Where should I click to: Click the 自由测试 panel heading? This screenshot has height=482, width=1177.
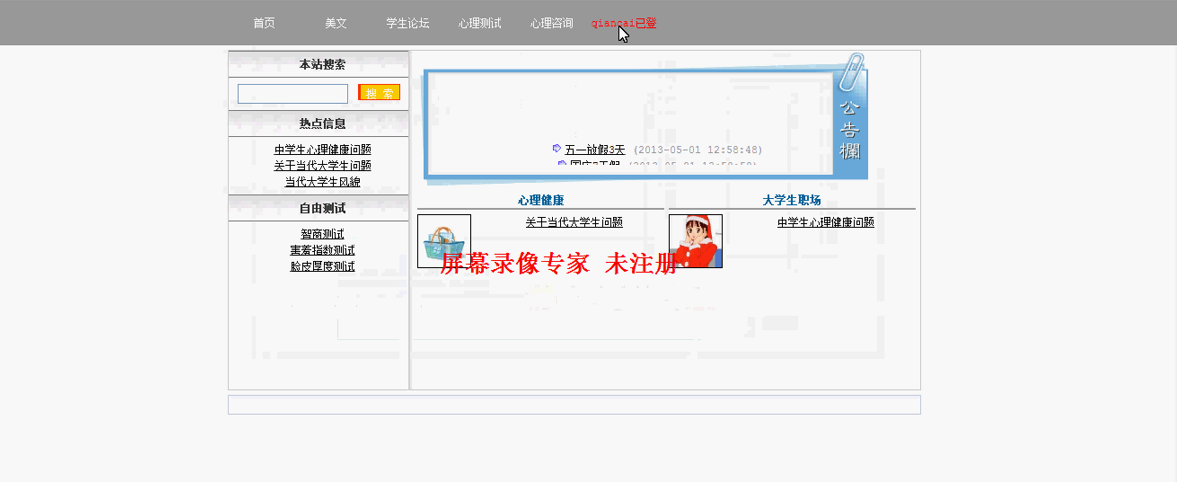click(x=322, y=208)
